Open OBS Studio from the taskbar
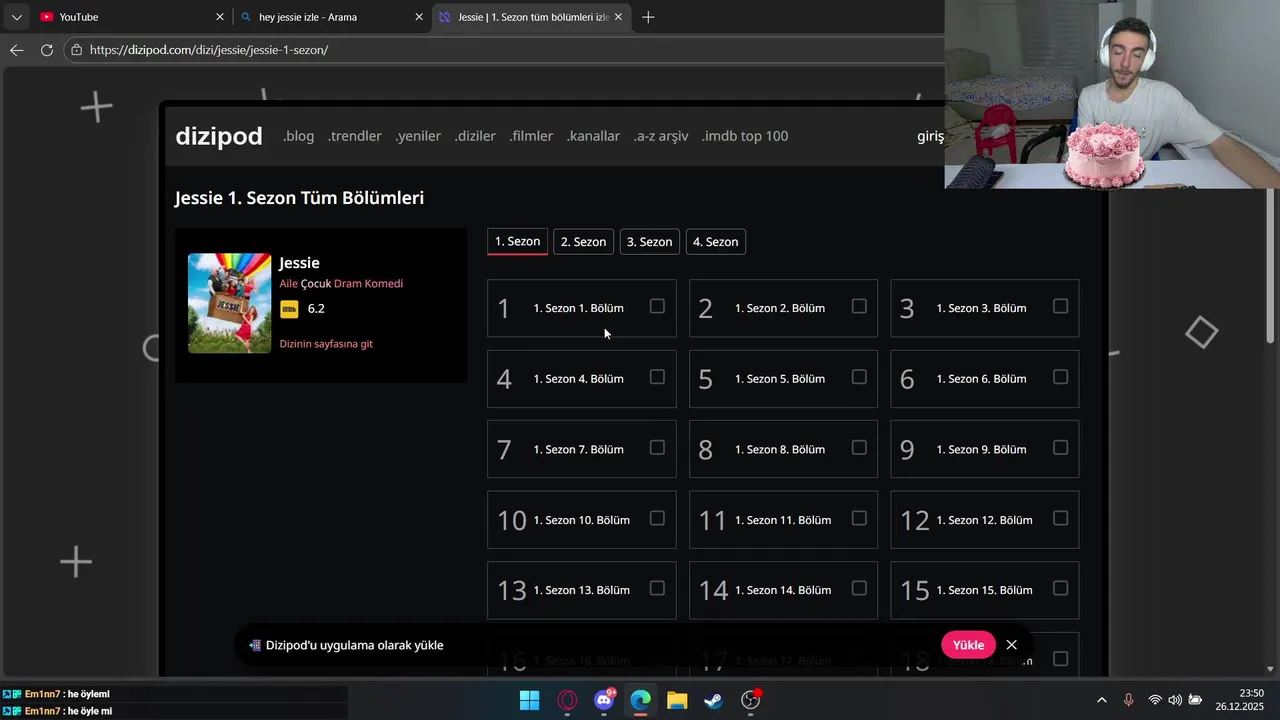1280x720 pixels. click(750, 700)
